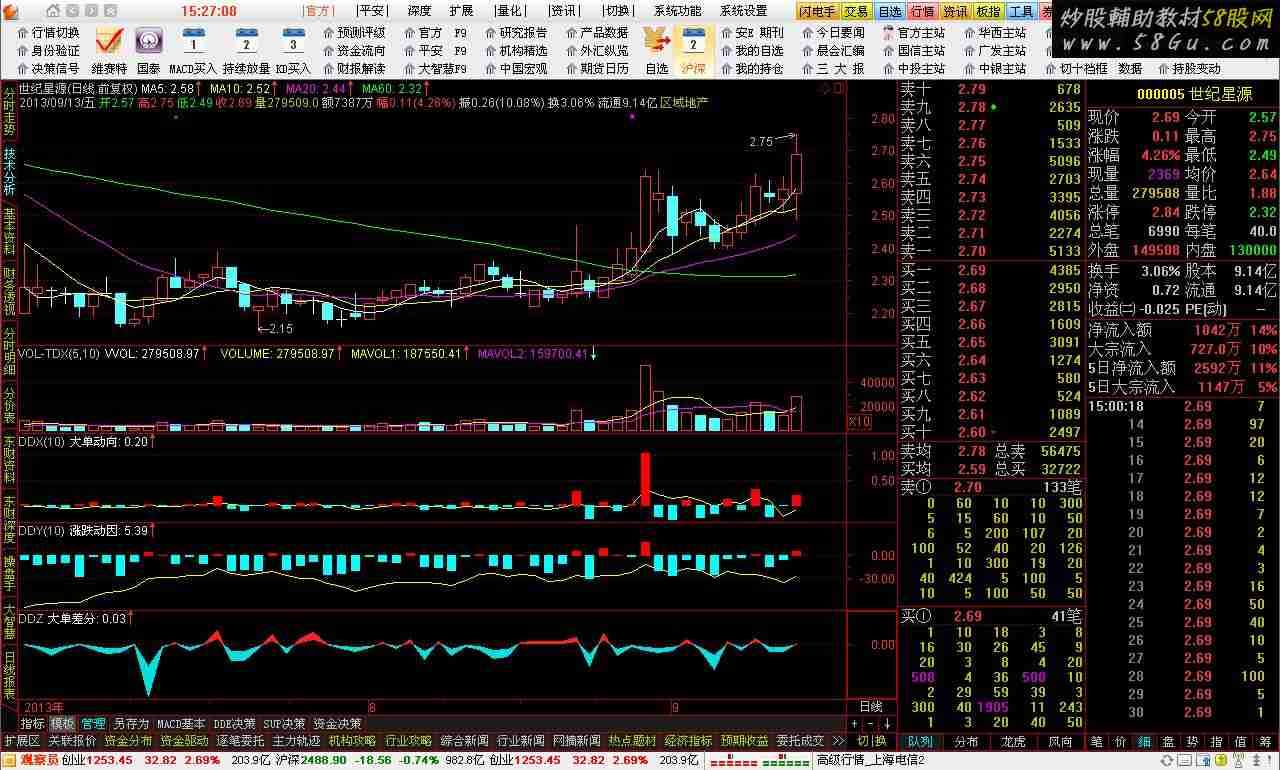Open 研究报告 shortcut

[x=516, y=32]
